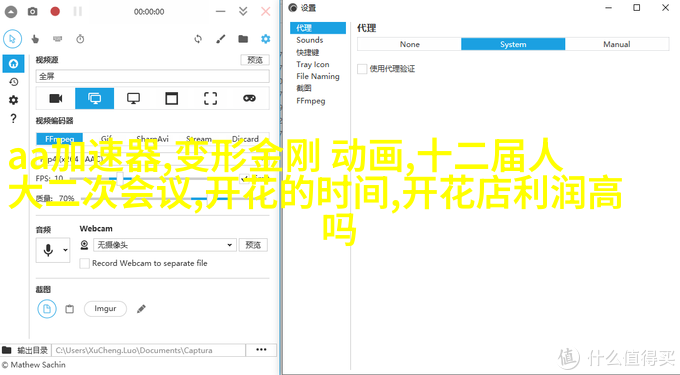Choose System proxy mode
Screen dimensions: 680x375
point(513,44)
